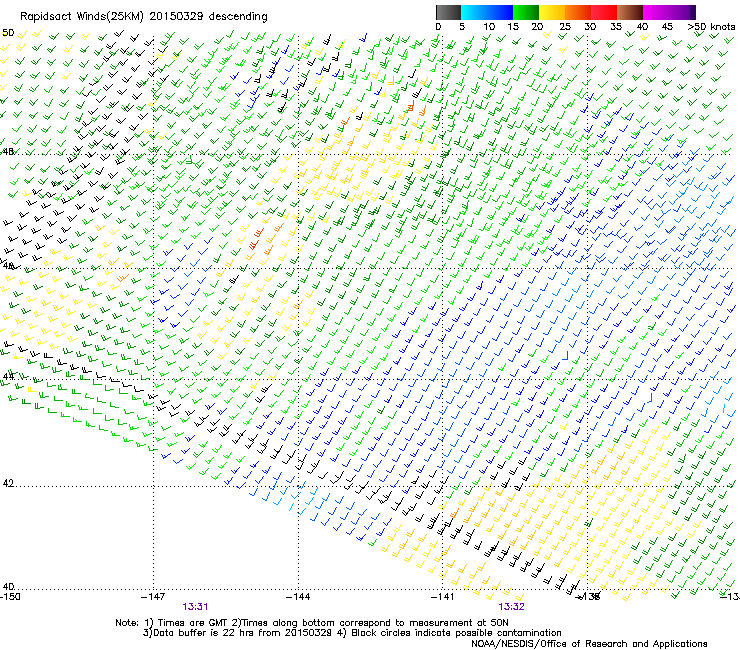Viewport: 740px width, 650px height.
Task: Click the longitude axis label -141
Action: [443, 597]
